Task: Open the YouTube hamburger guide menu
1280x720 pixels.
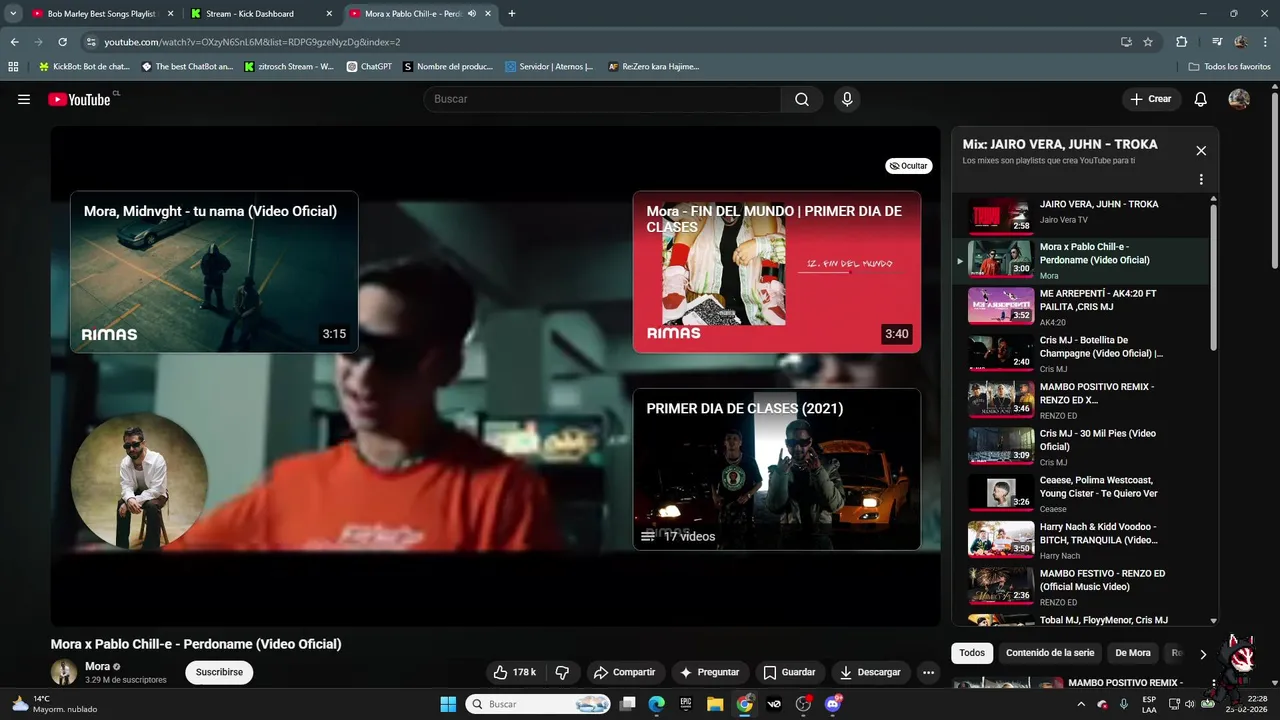Action: (x=24, y=99)
